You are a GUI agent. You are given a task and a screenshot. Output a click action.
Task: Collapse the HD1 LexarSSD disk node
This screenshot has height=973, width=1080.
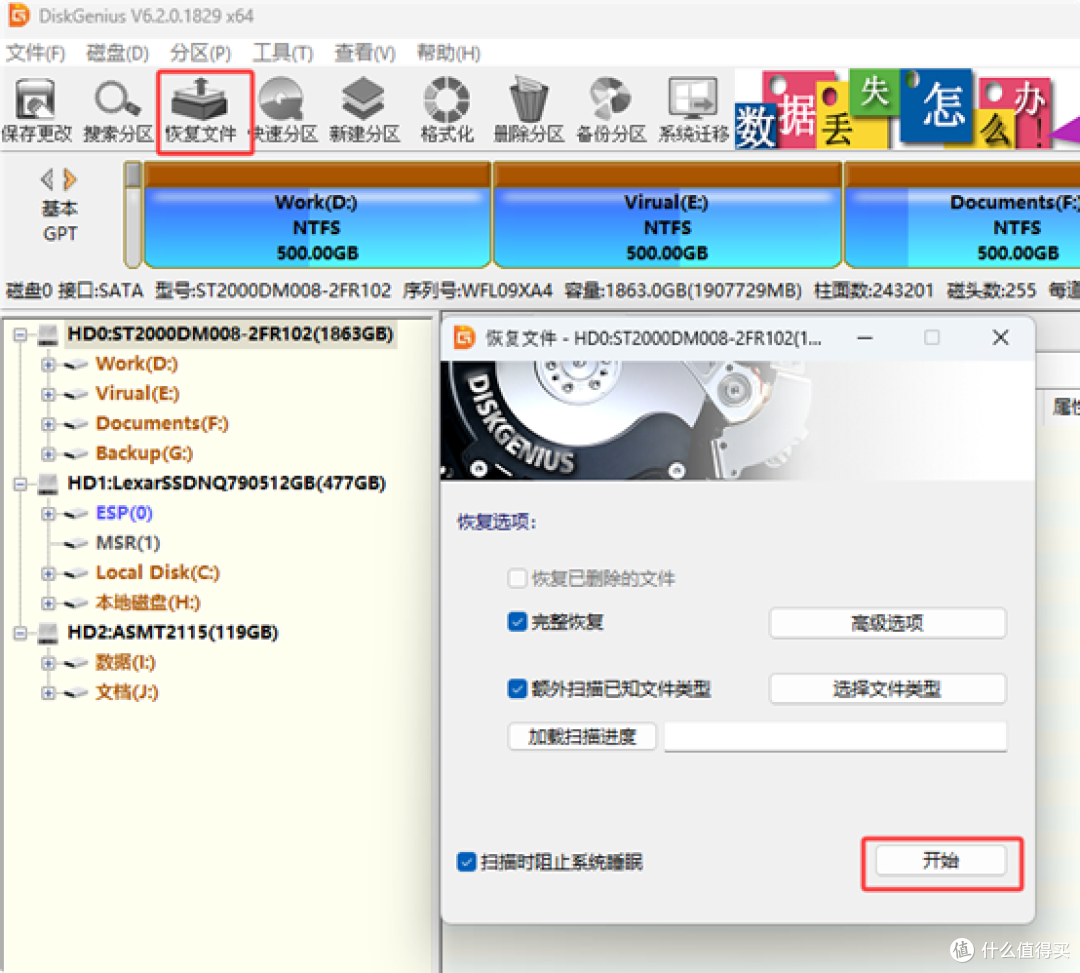tap(20, 484)
